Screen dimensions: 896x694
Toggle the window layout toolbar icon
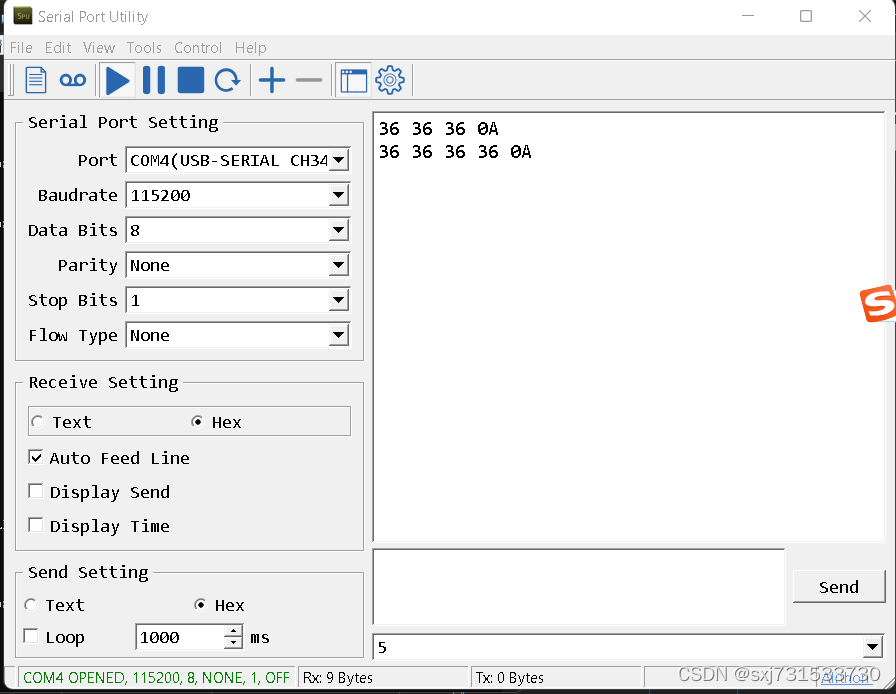(x=354, y=80)
